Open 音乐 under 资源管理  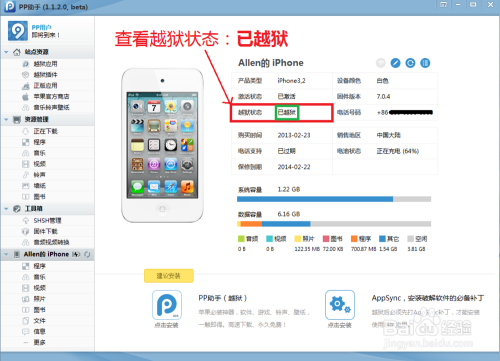(x=39, y=153)
